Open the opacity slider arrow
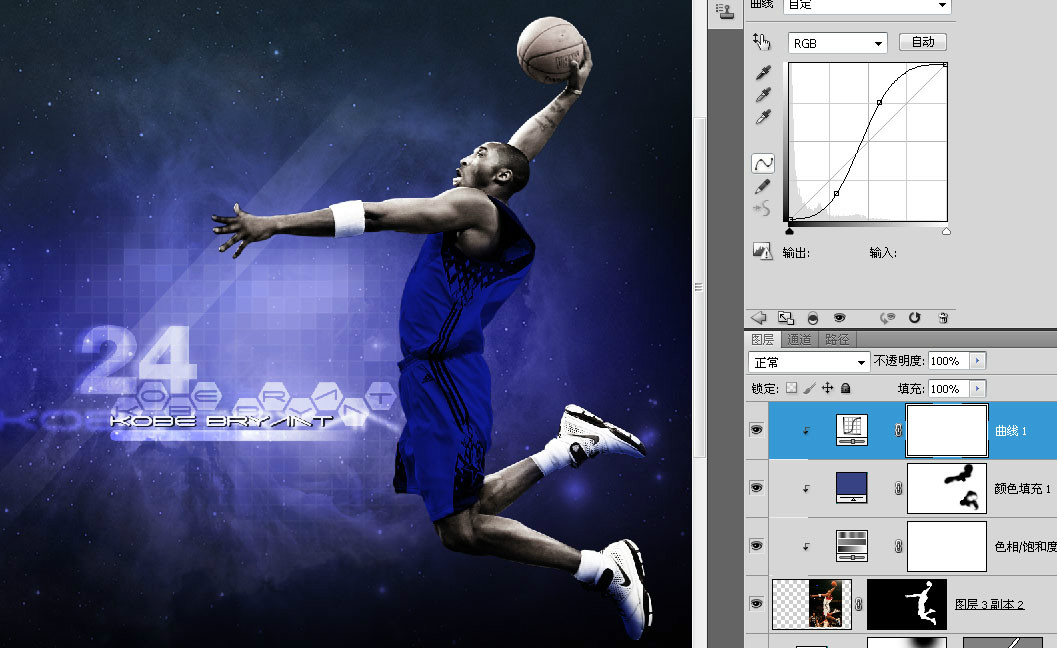Viewport: 1057px width, 648px height. pos(977,361)
